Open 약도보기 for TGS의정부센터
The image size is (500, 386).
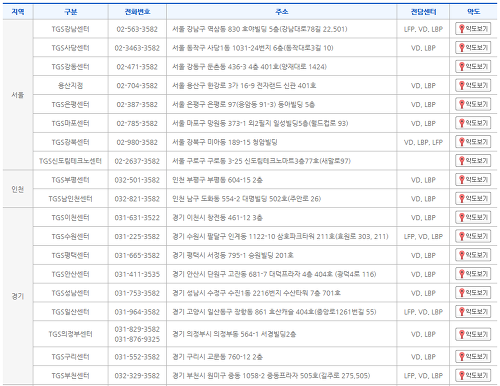(x=473, y=334)
